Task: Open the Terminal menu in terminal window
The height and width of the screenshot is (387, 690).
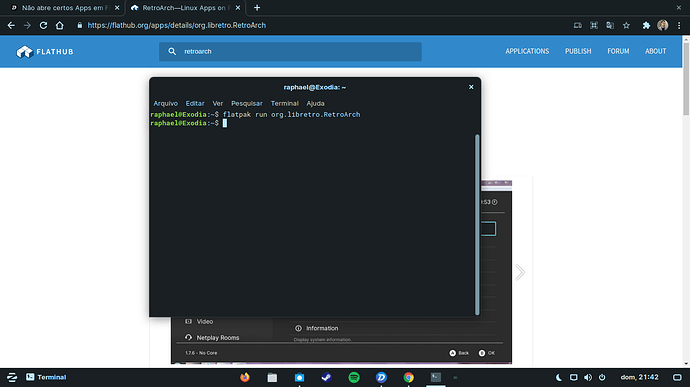Action: tap(285, 103)
